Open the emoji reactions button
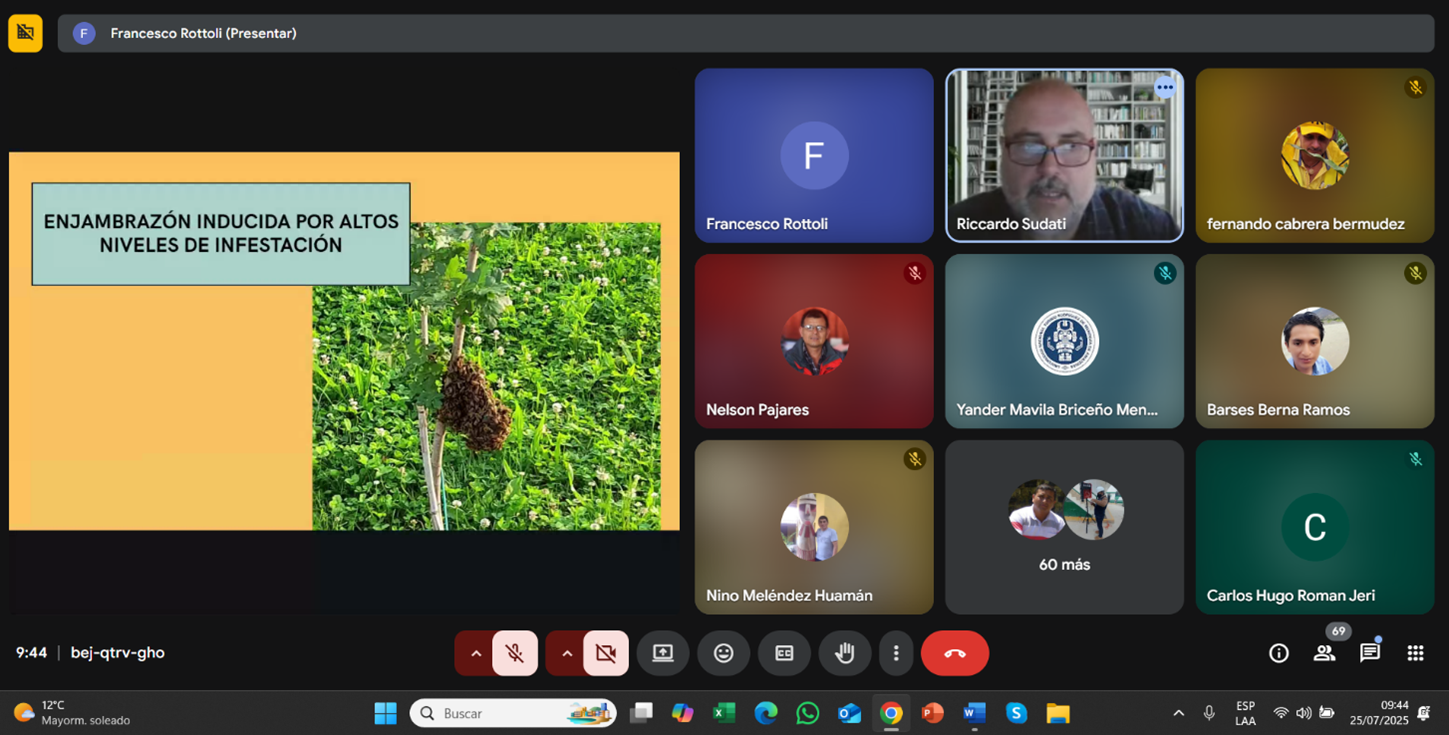Screen dimensions: 1449x735 pos(723,653)
